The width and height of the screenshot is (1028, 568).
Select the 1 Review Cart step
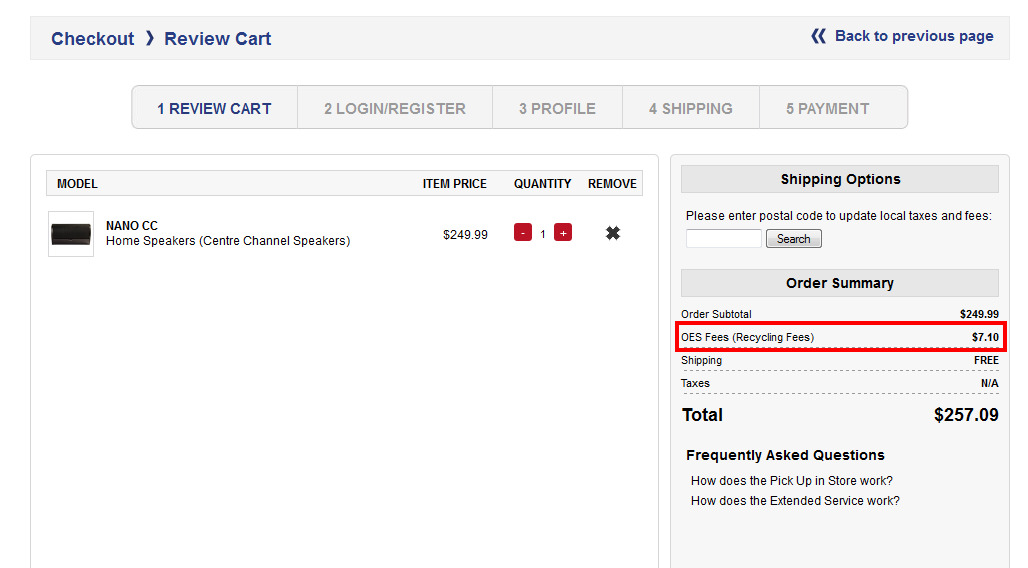(x=214, y=108)
